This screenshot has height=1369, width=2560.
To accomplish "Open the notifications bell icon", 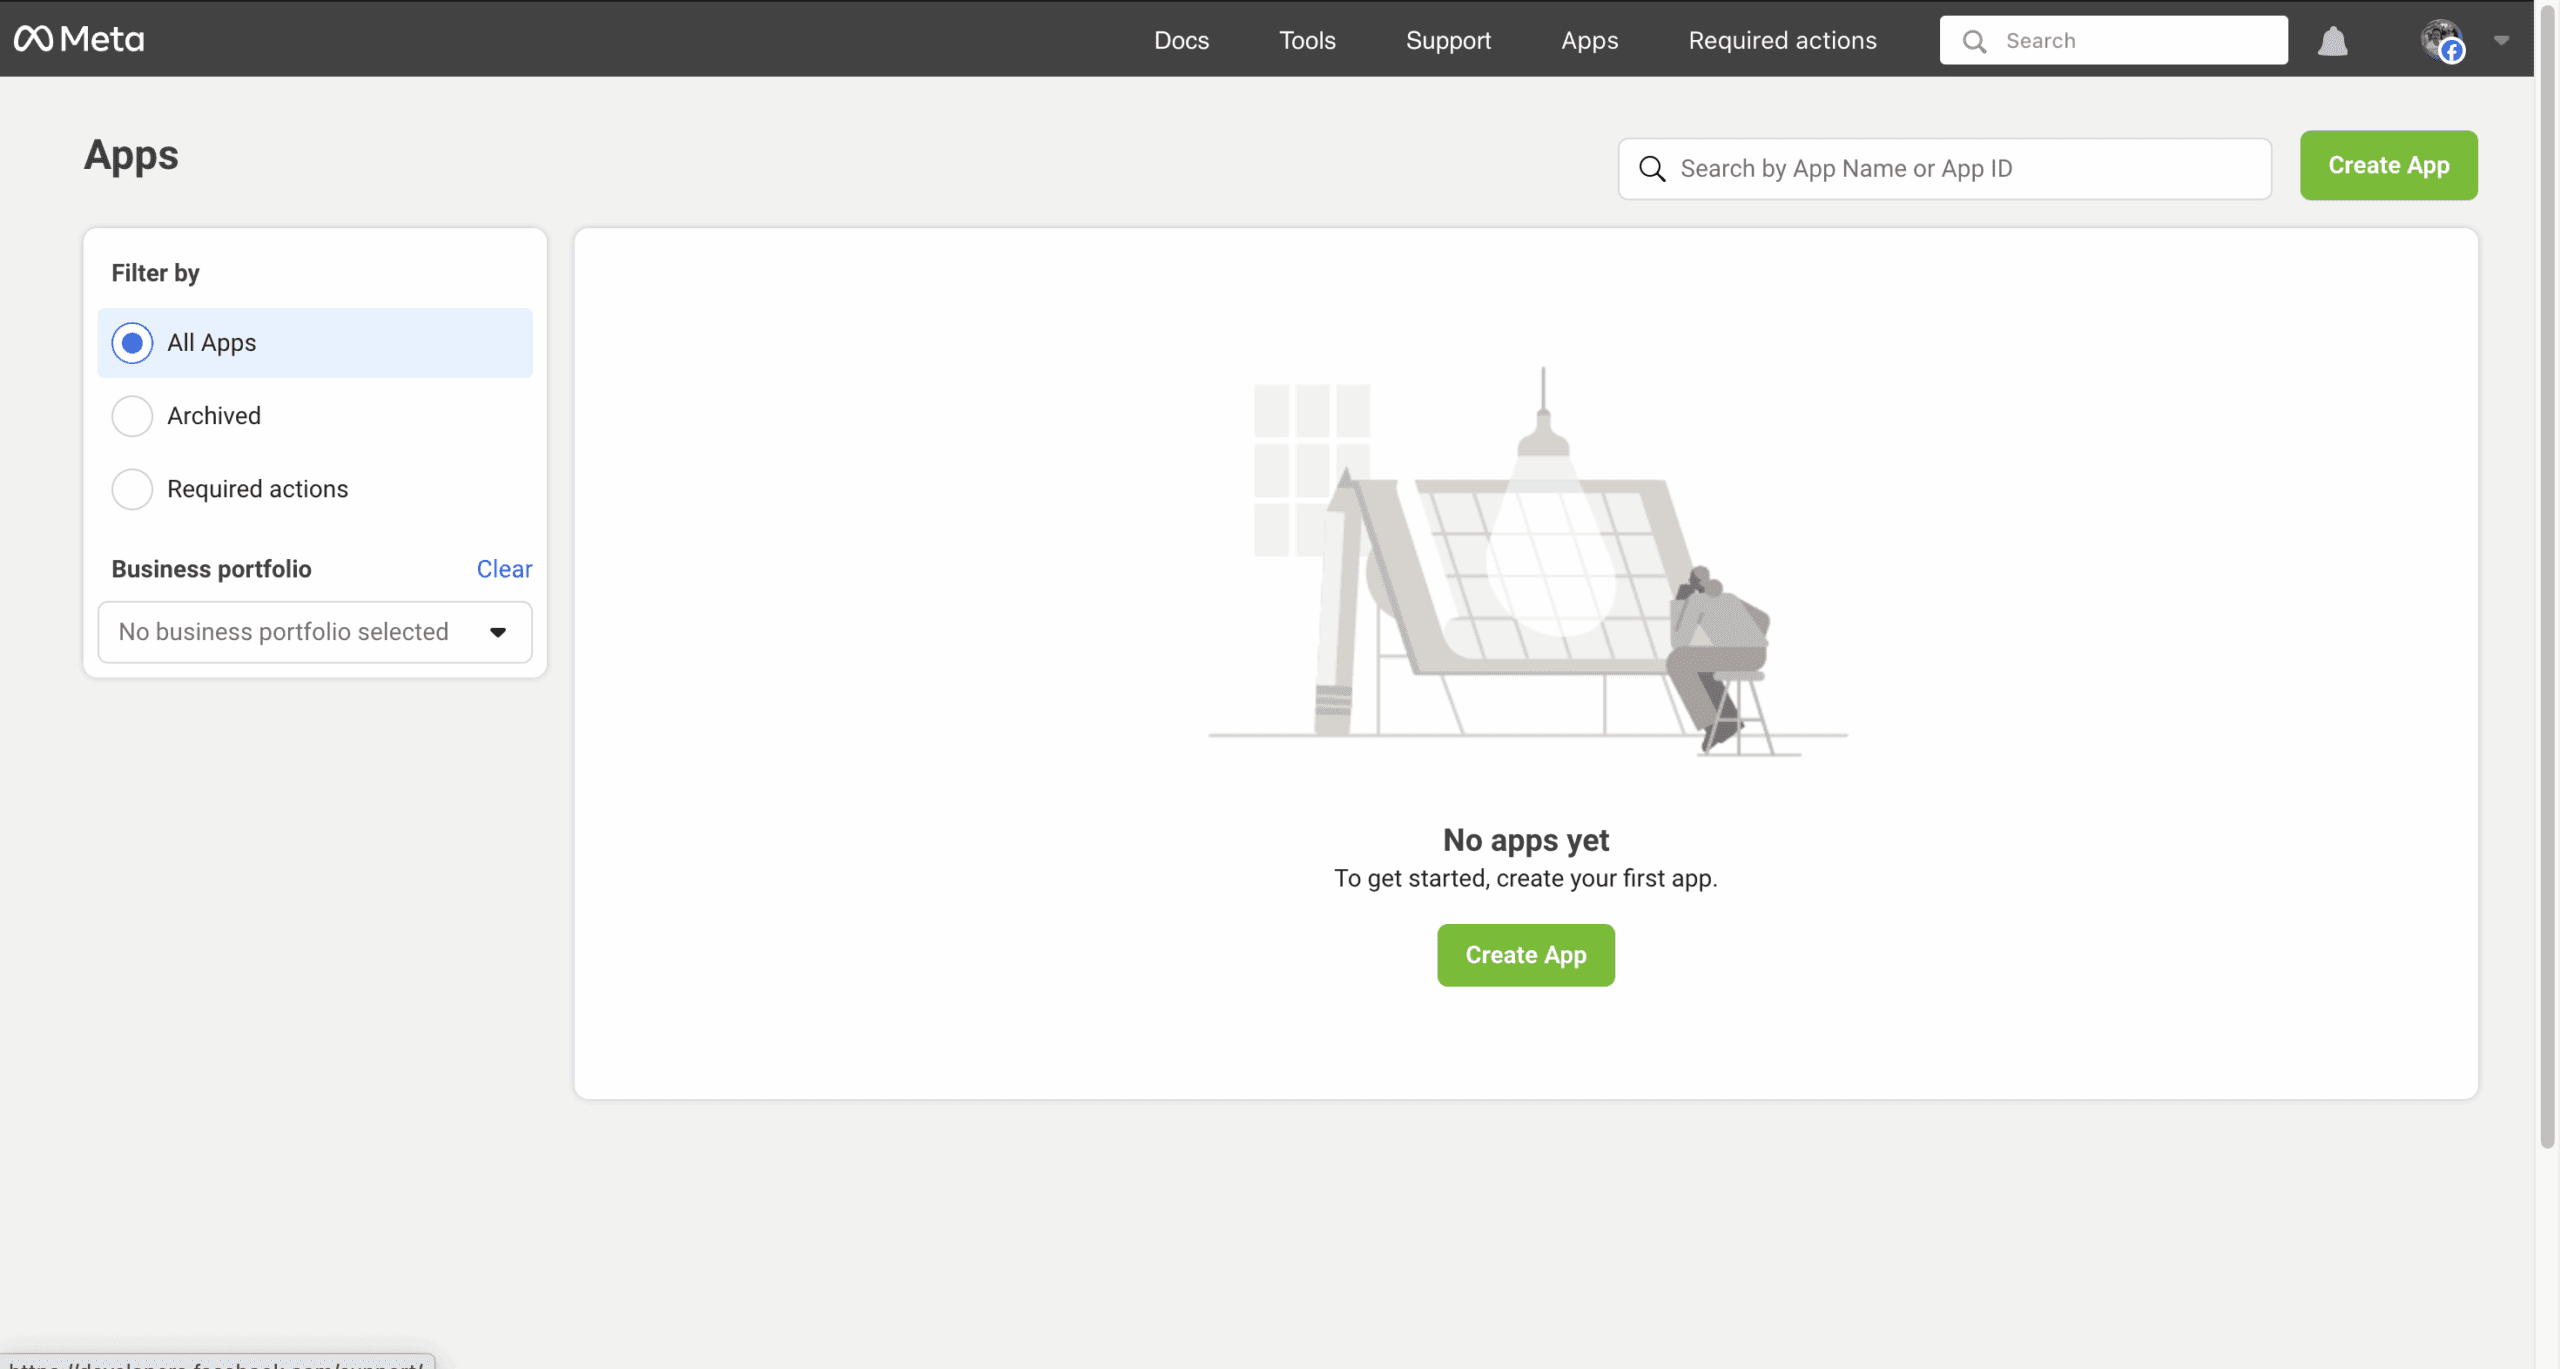I will (x=2332, y=41).
